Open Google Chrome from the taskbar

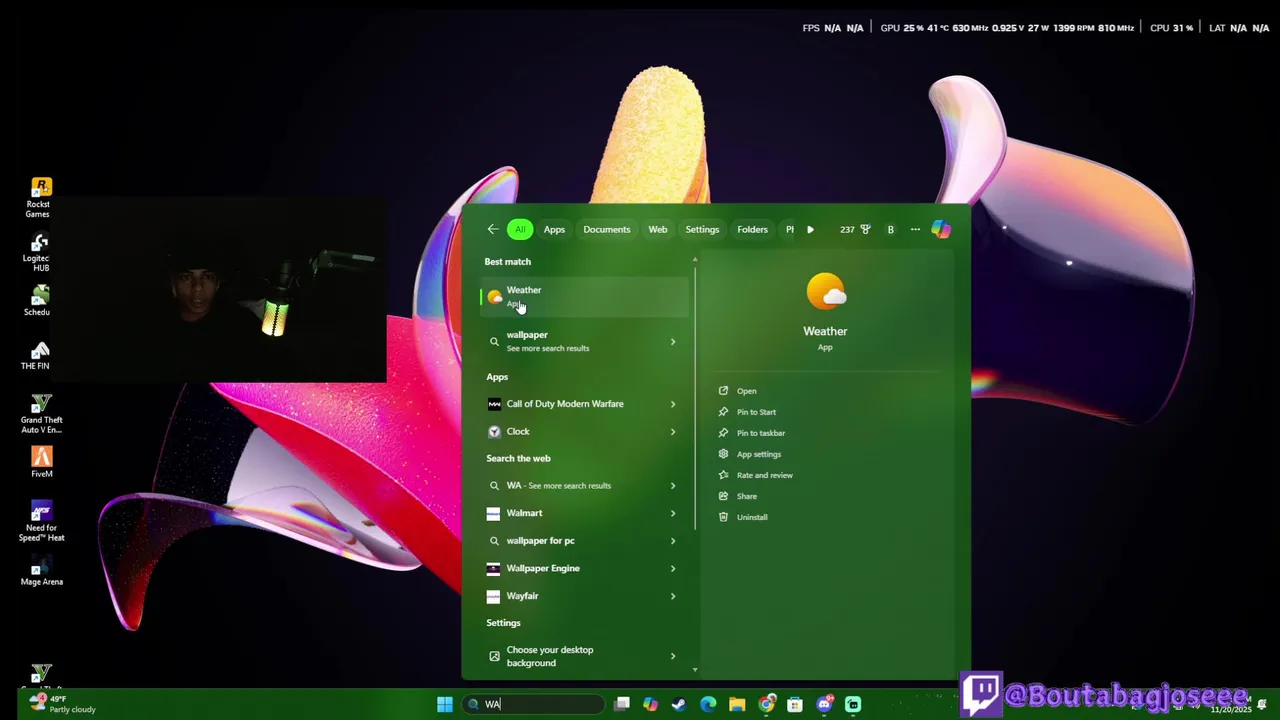pyautogui.click(x=766, y=704)
